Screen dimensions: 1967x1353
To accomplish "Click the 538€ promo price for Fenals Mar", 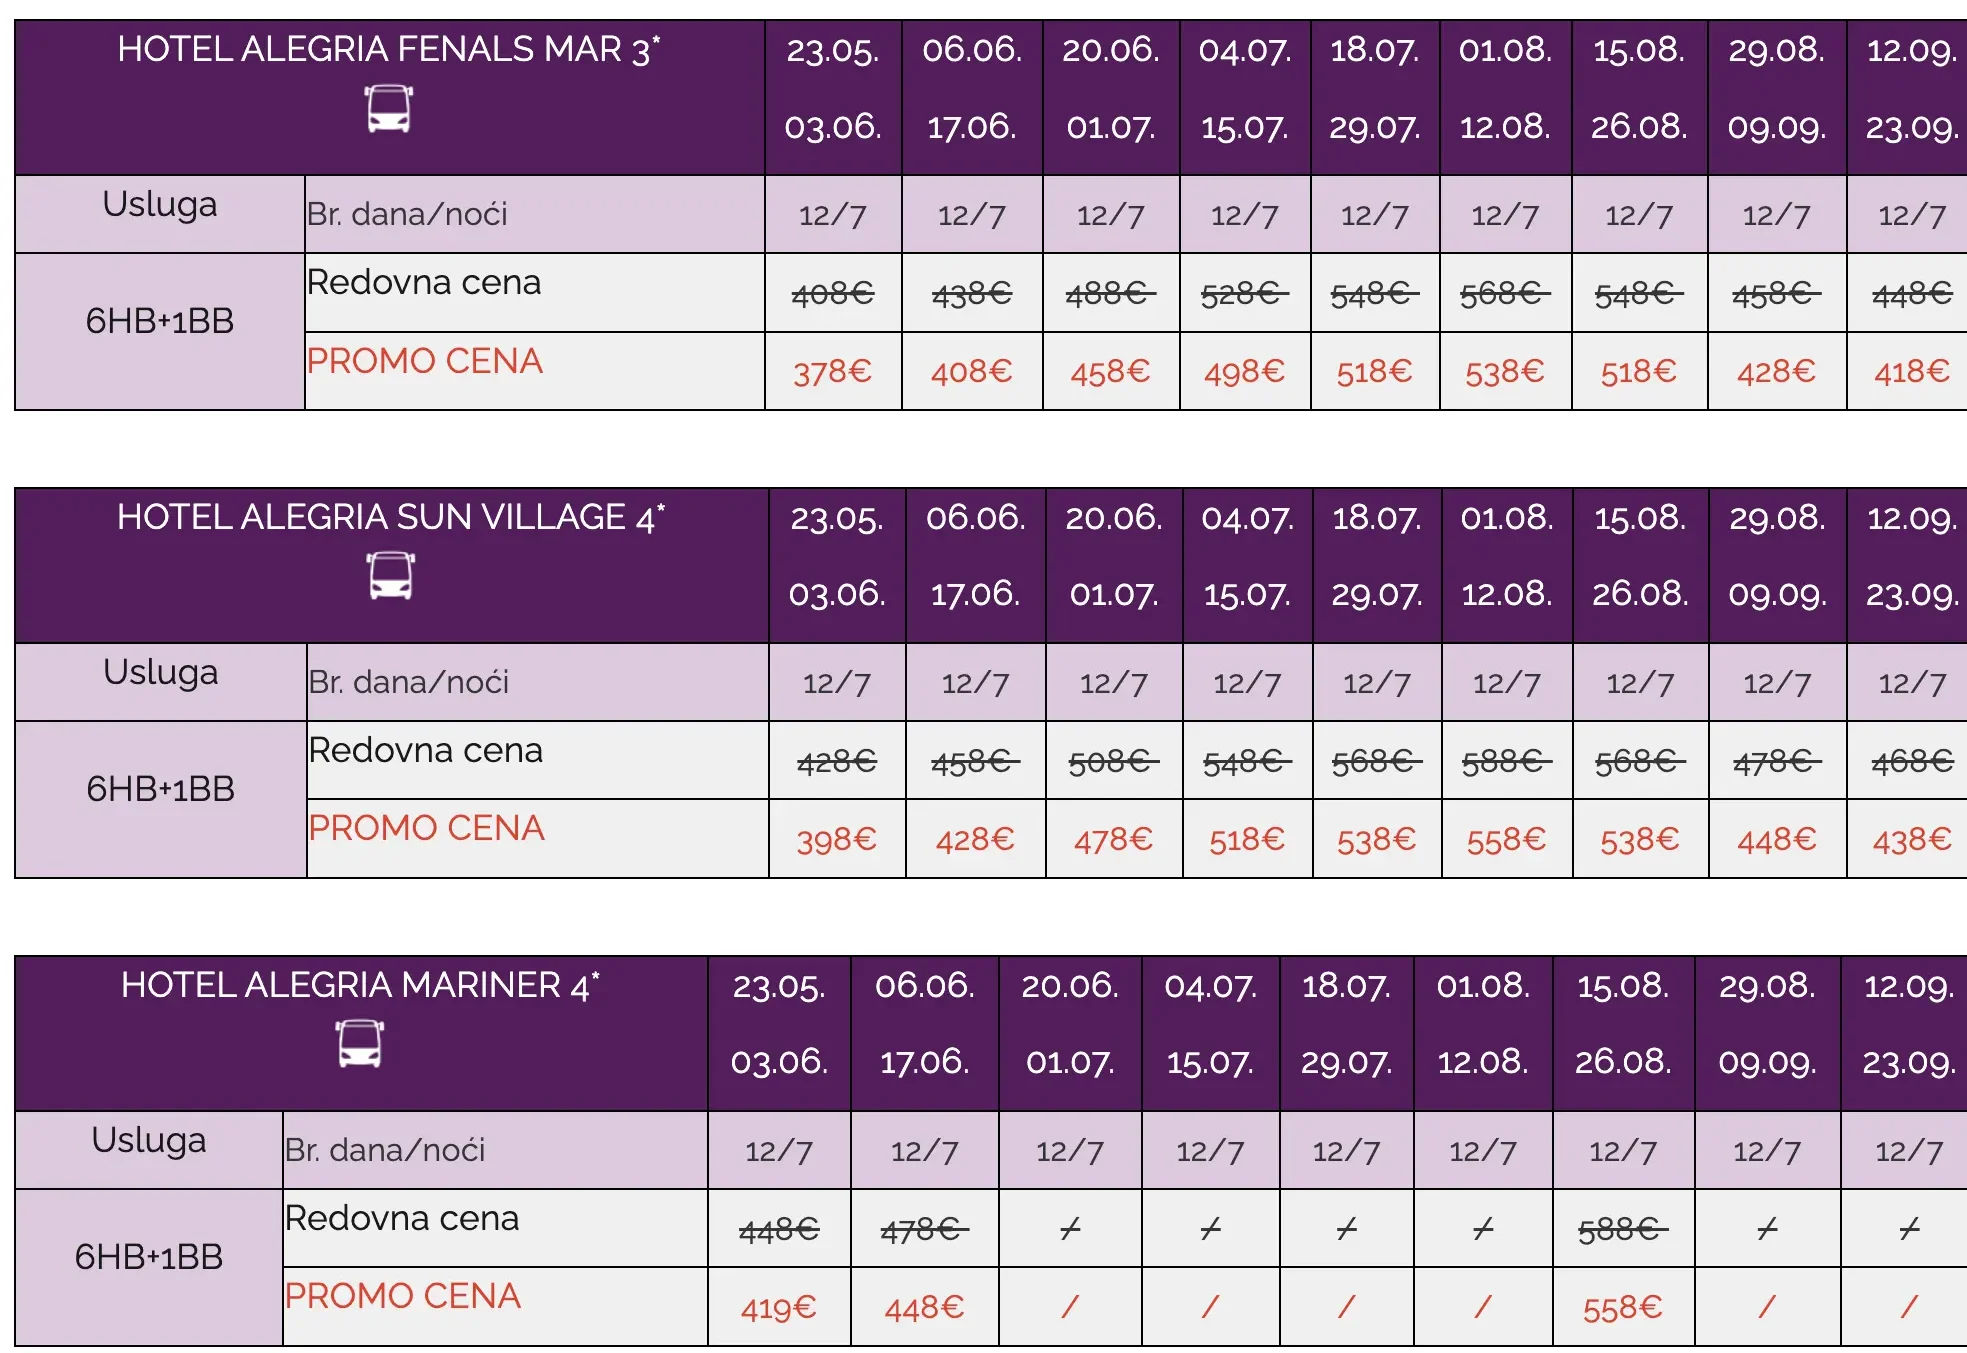I will [x=1504, y=372].
